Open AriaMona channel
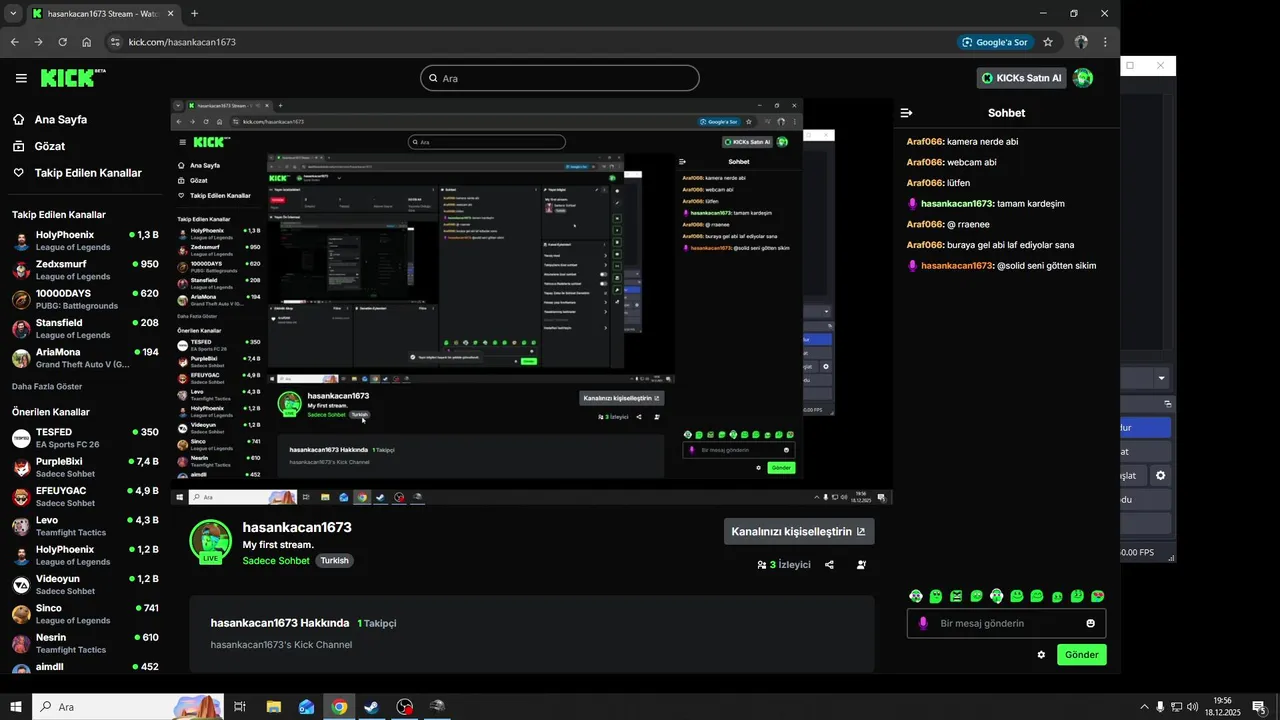This screenshot has height=720, width=1280. pyautogui.click(x=85, y=358)
